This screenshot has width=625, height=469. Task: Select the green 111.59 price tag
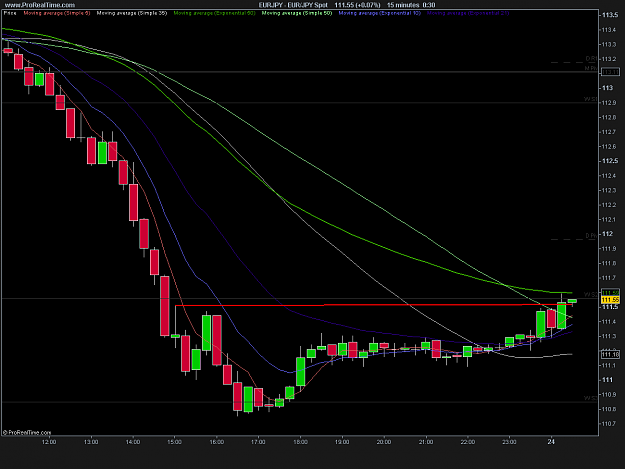click(610, 293)
